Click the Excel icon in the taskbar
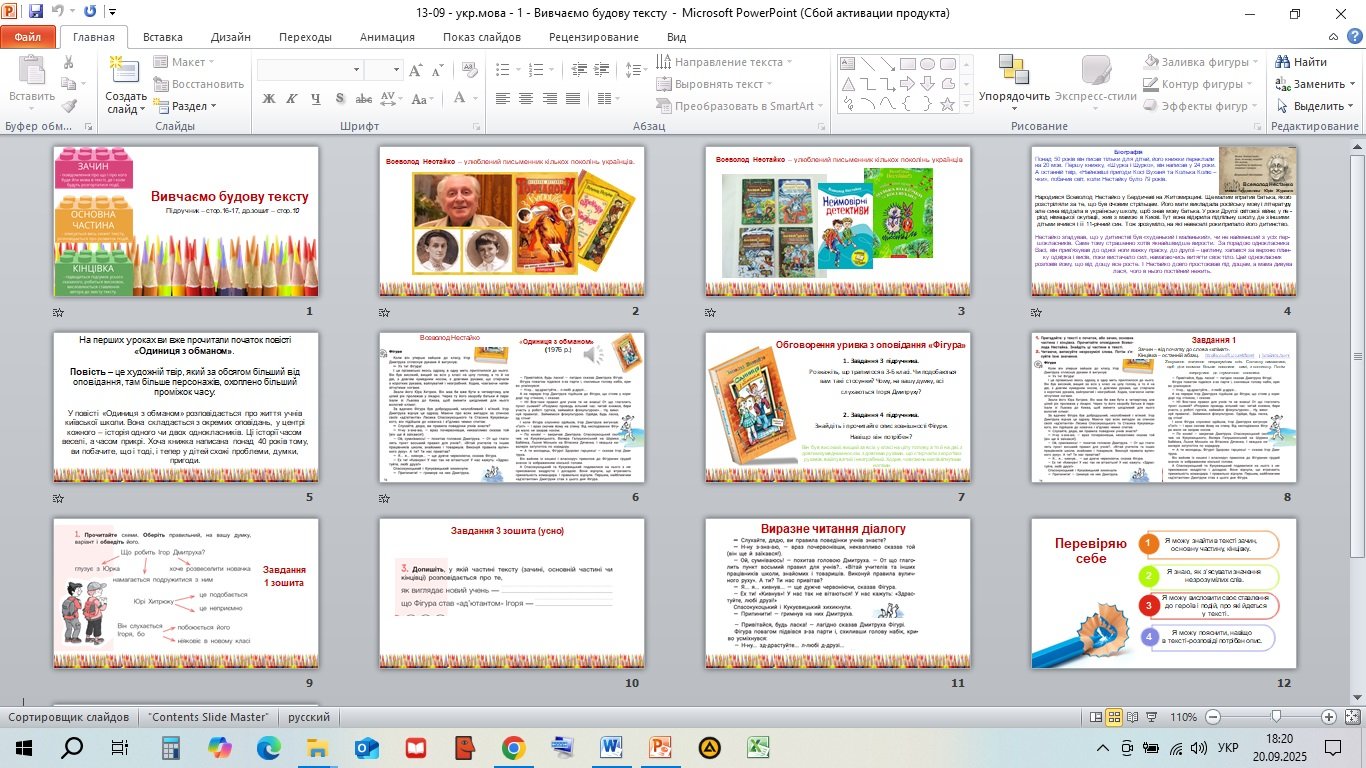The image size is (1366, 768). (759, 747)
